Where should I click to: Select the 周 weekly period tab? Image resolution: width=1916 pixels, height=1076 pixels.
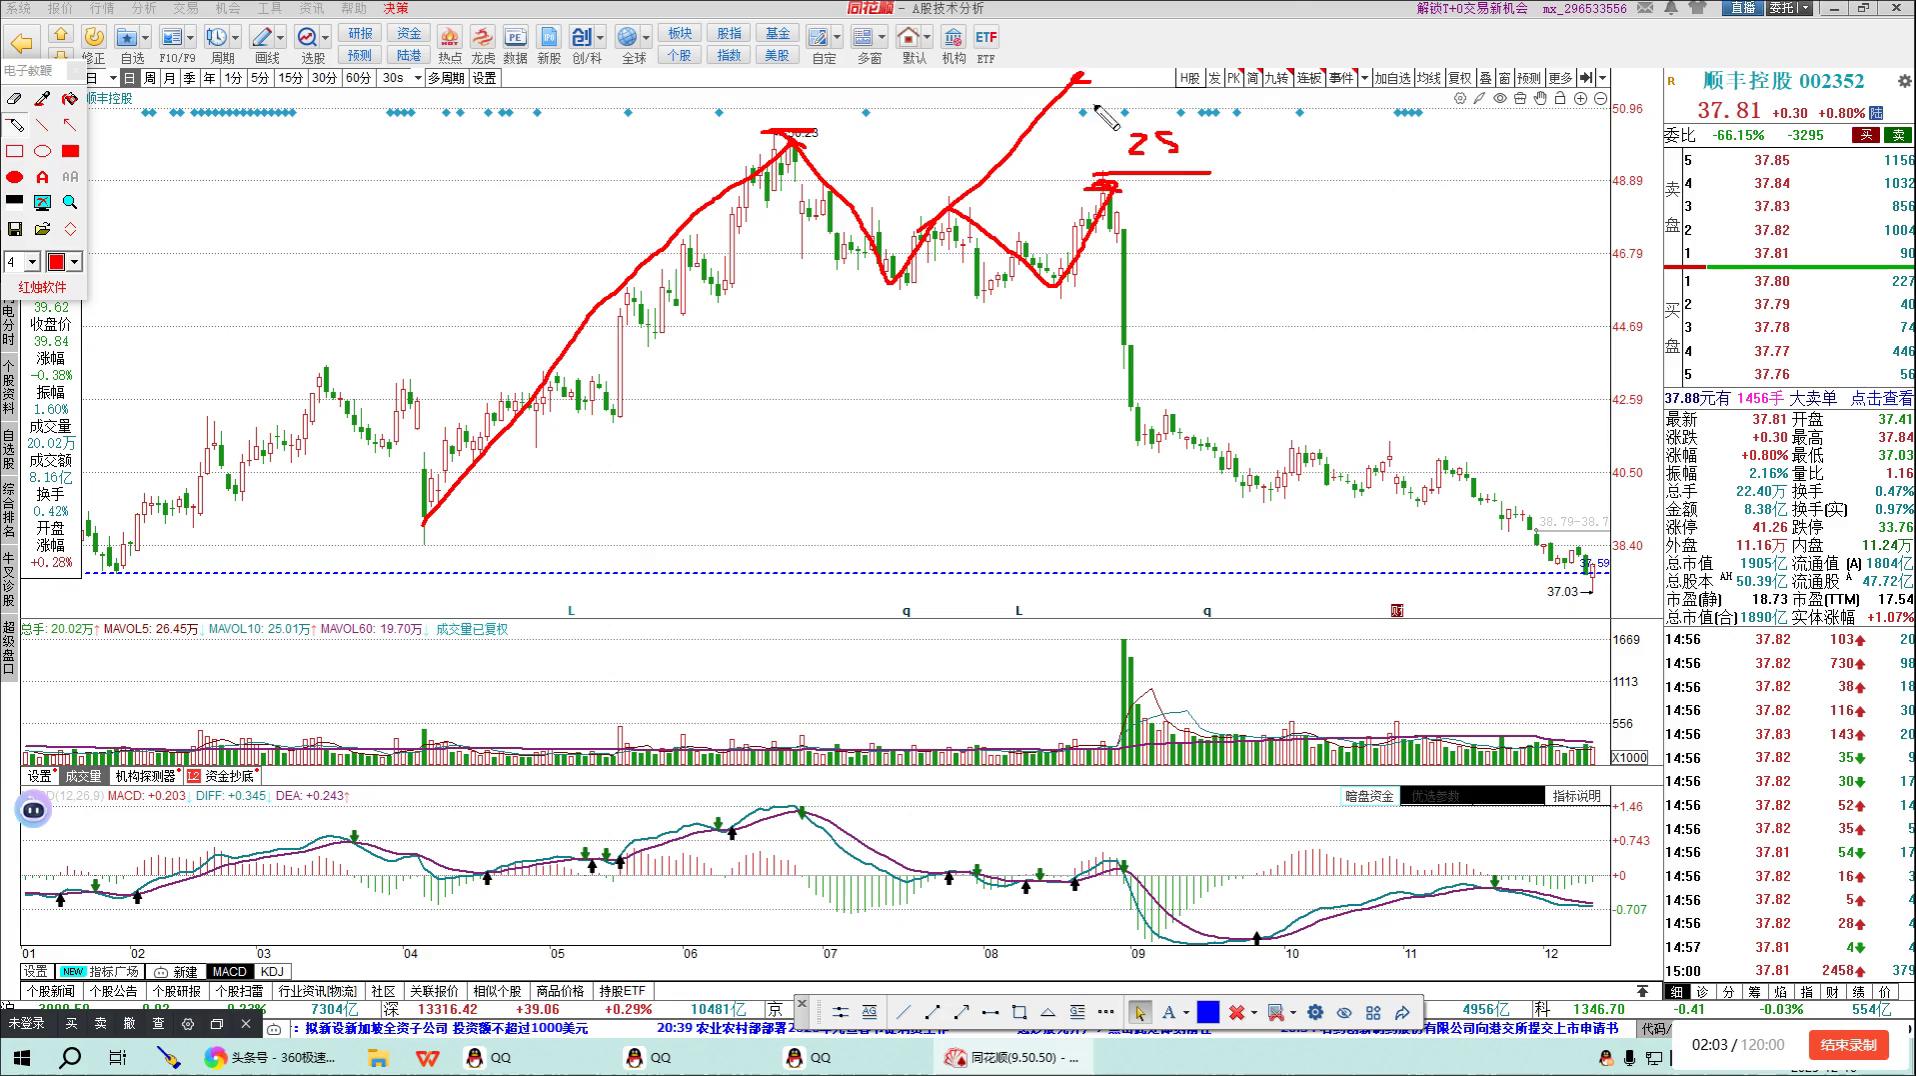click(149, 78)
